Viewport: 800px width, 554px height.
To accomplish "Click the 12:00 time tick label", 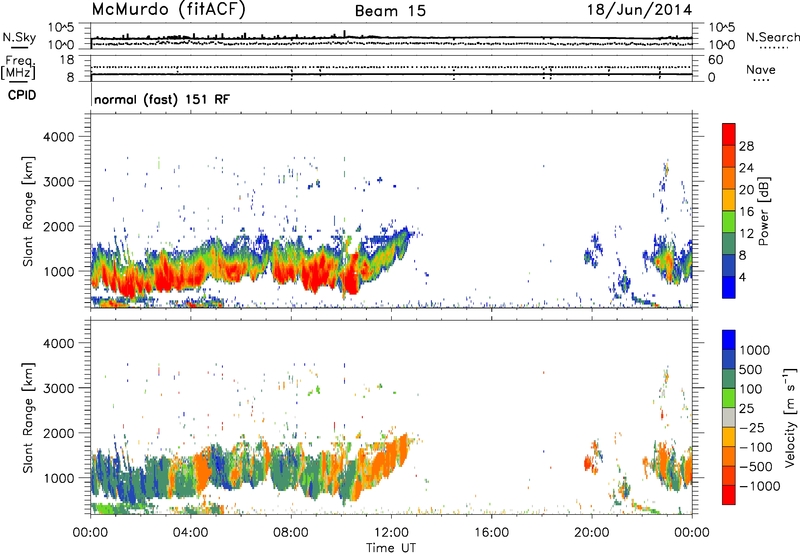I will [391, 533].
